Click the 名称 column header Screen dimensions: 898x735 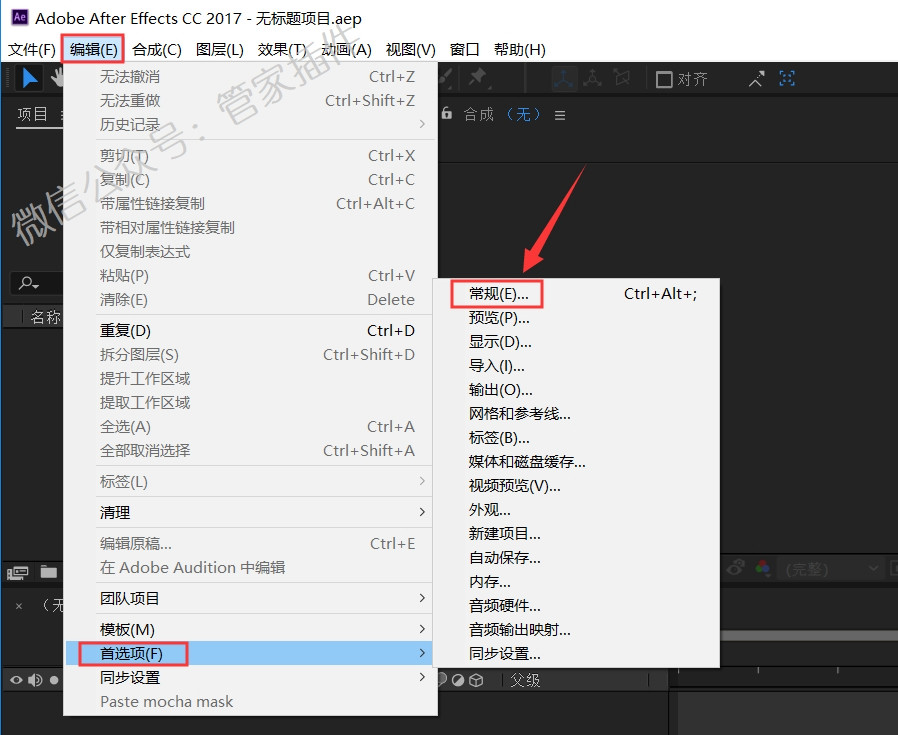[45, 317]
